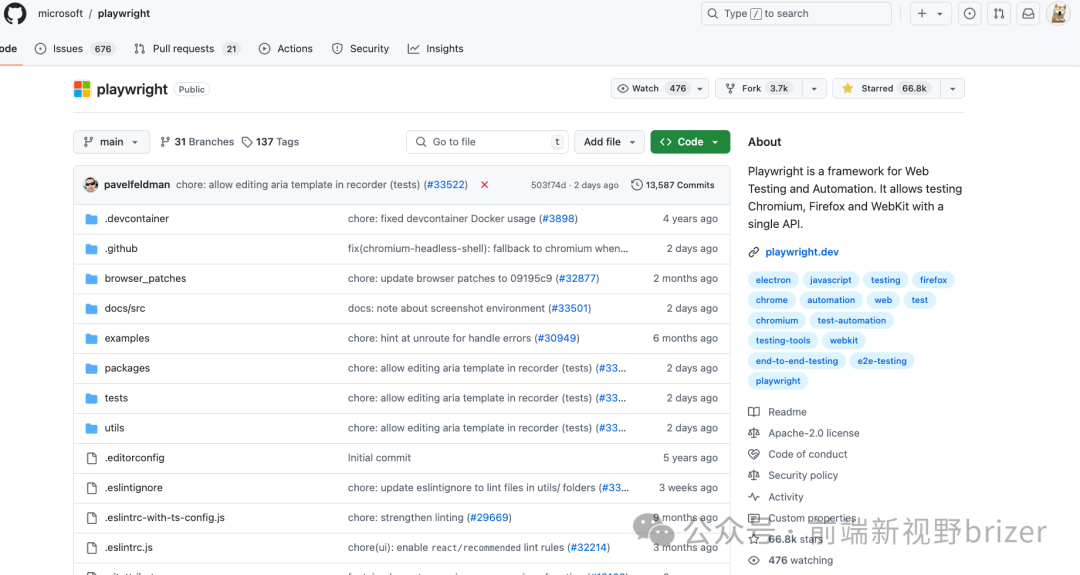Switch to the Pull requests tab
The height and width of the screenshot is (575, 1080).
(187, 49)
